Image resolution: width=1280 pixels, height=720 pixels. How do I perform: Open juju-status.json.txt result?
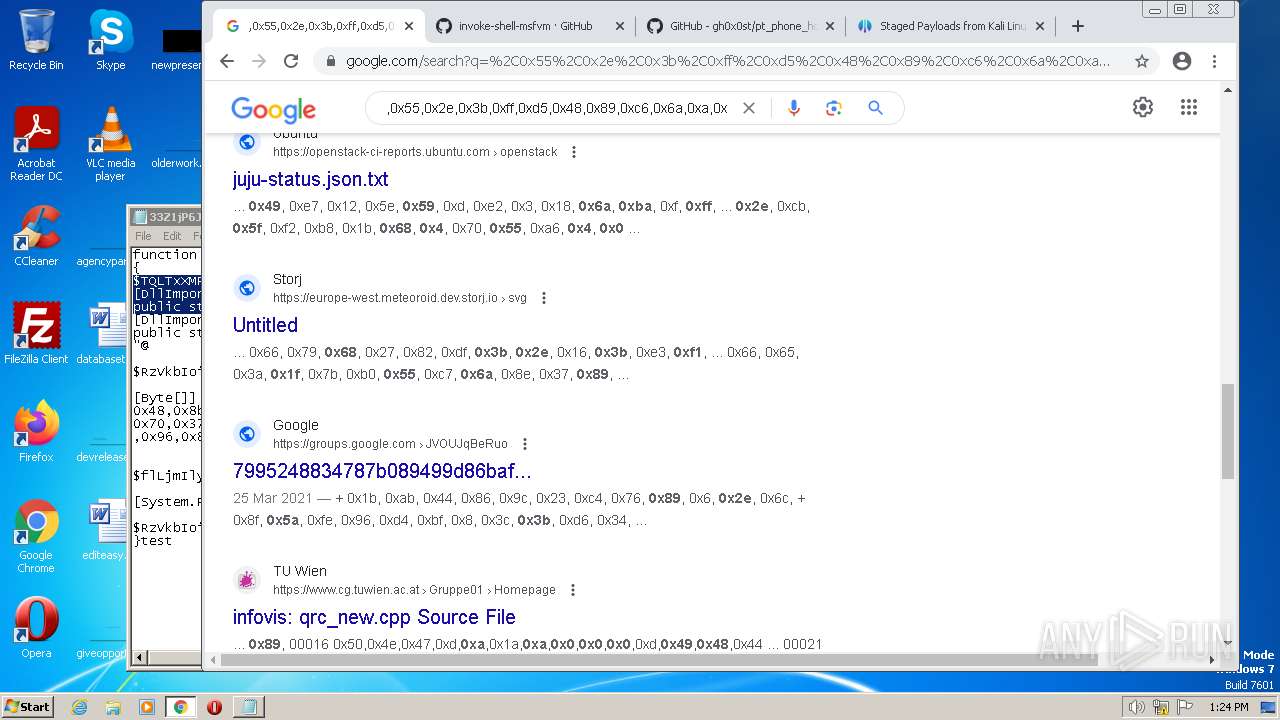coord(310,179)
